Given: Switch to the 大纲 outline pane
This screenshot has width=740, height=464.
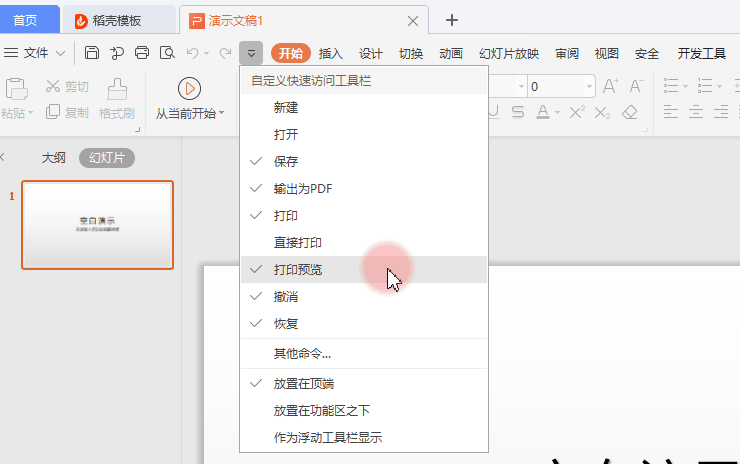Looking at the screenshot, I should point(53,158).
